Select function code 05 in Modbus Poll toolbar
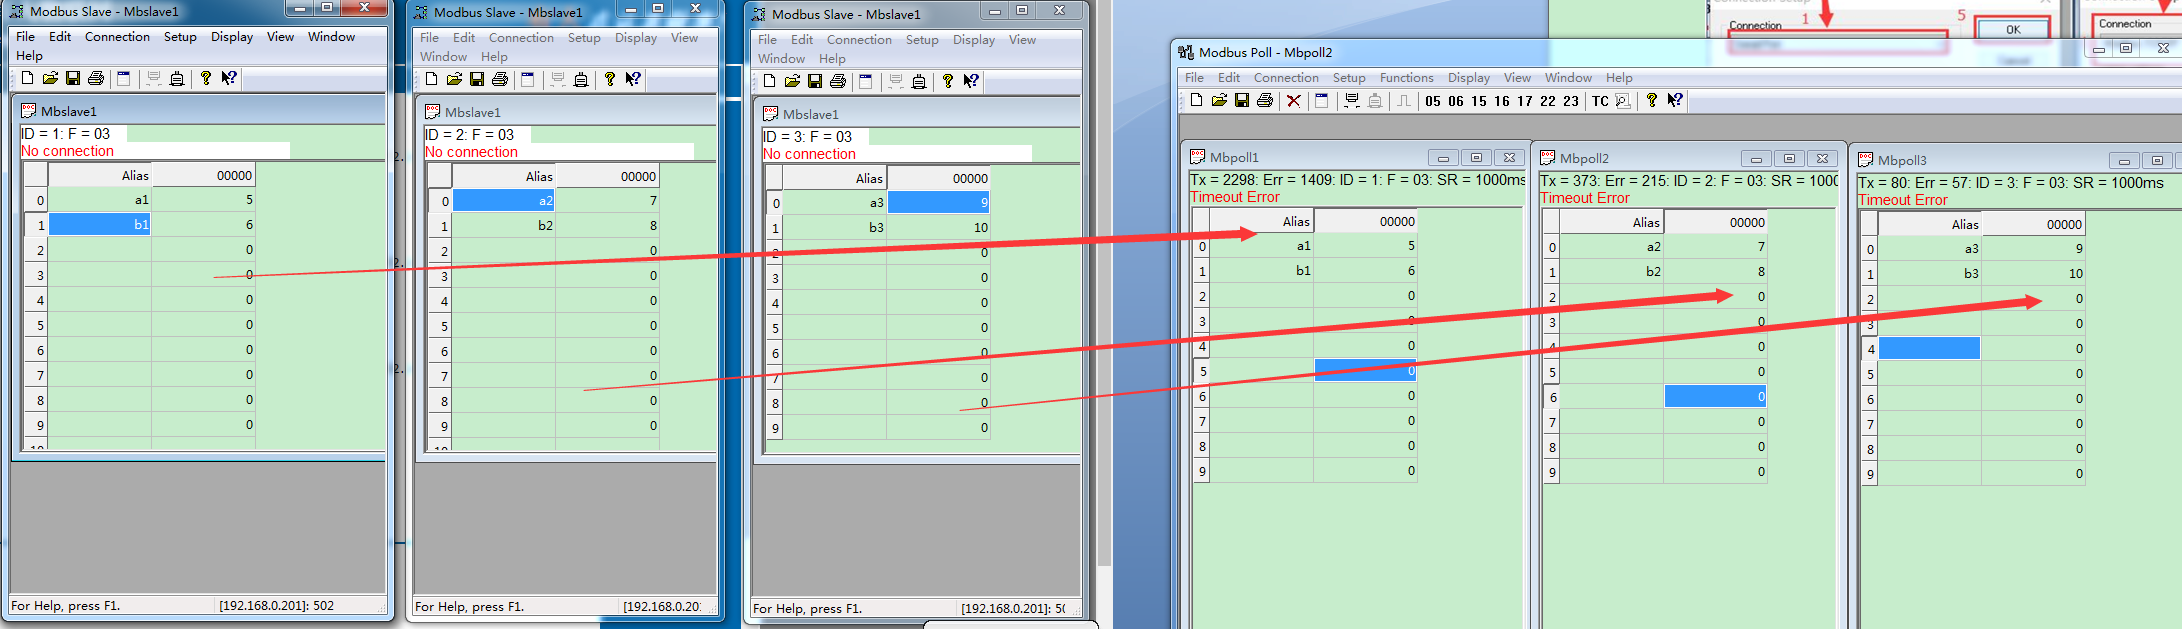 1433,101
